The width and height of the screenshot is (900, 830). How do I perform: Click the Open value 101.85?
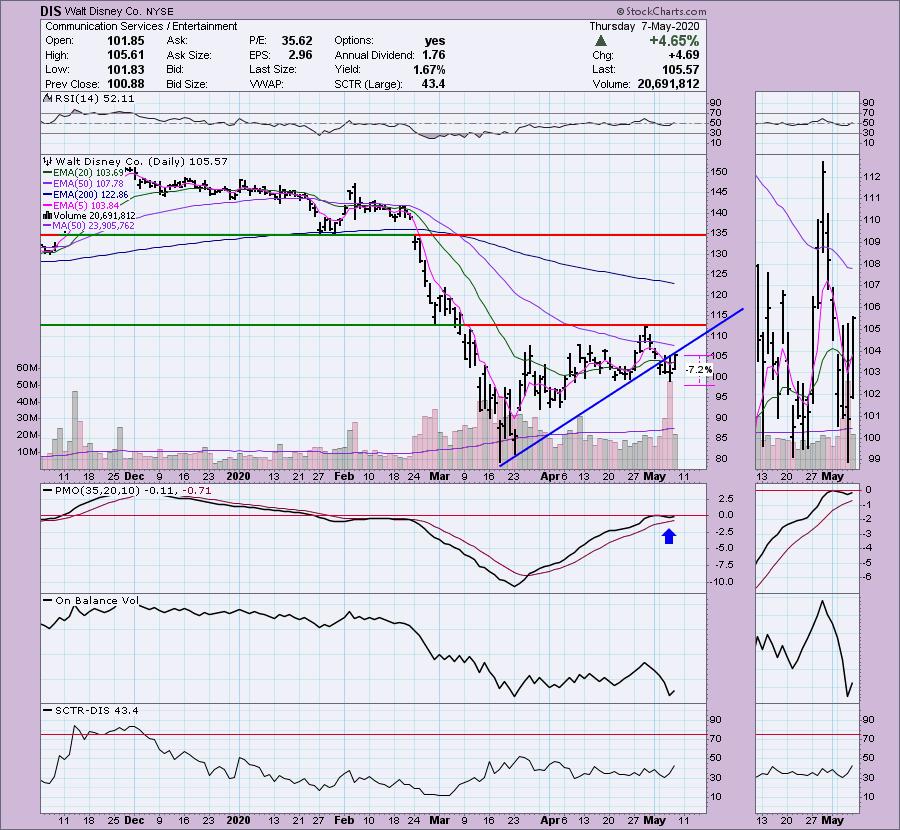tap(126, 41)
